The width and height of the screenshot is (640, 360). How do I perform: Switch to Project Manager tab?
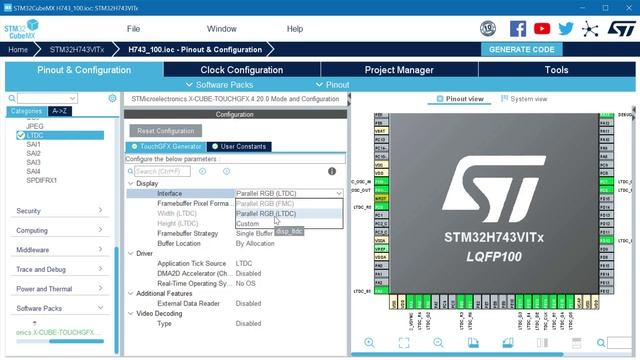point(399,70)
